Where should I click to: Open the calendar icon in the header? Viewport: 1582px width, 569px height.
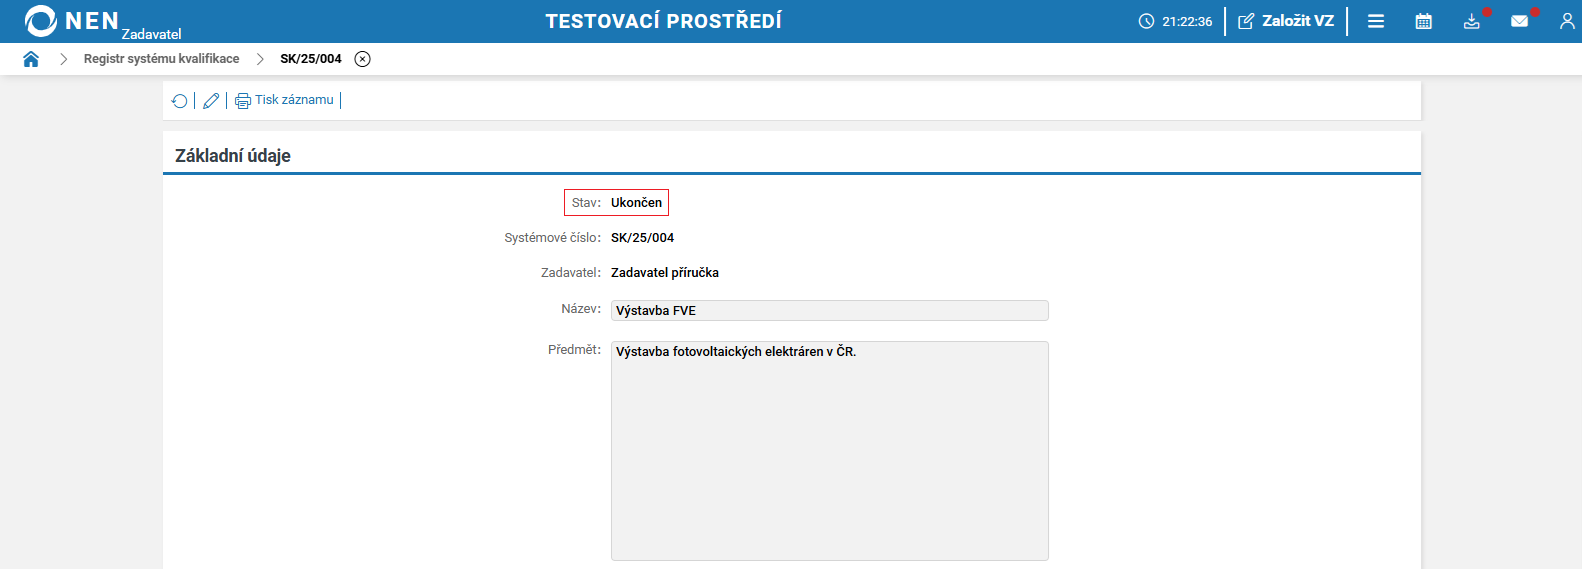[x=1424, y=21]
